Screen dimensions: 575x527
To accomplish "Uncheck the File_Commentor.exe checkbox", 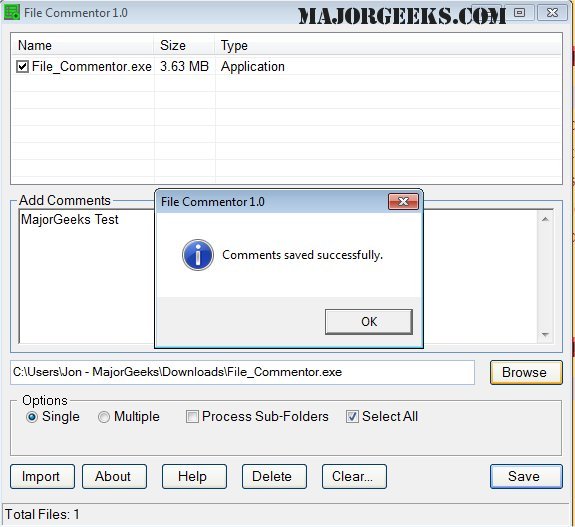I will (22, 67).
